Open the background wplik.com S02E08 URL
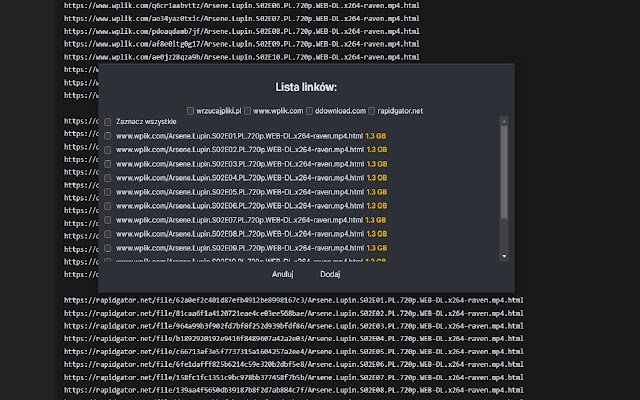Image resolution: width=640 pixels, height=400 pixels. point(242,31)
